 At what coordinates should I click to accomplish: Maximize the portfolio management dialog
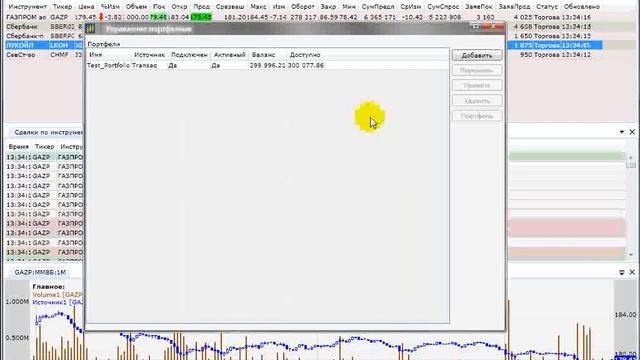tap(476, 27)
